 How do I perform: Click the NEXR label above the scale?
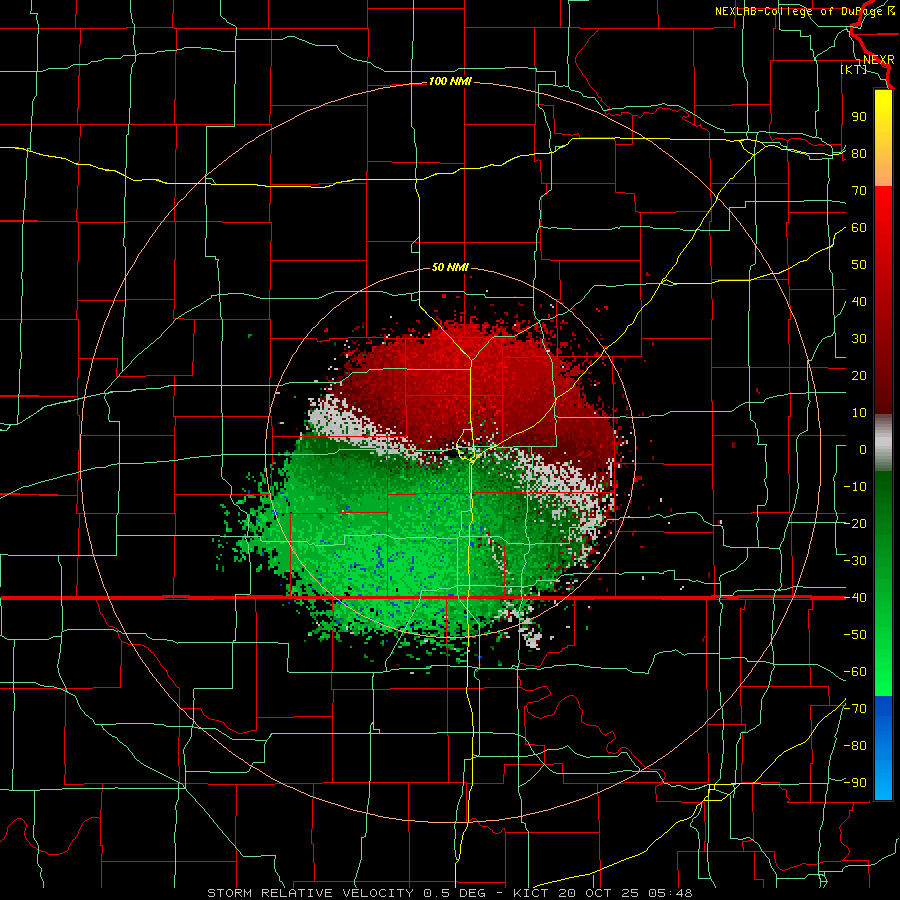point(879,60)
